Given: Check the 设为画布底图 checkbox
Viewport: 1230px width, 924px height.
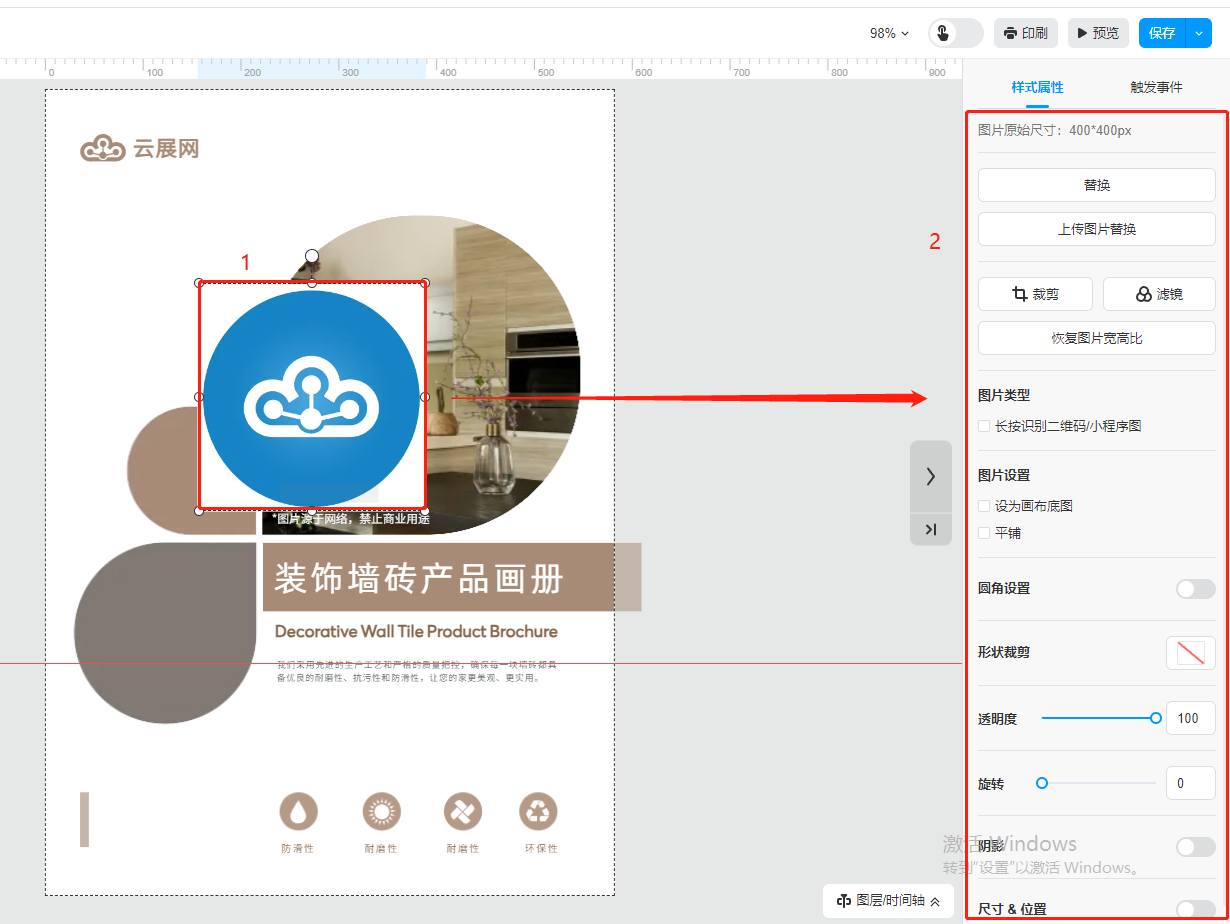Looking at the screenshot, I should tap(985, 506).
